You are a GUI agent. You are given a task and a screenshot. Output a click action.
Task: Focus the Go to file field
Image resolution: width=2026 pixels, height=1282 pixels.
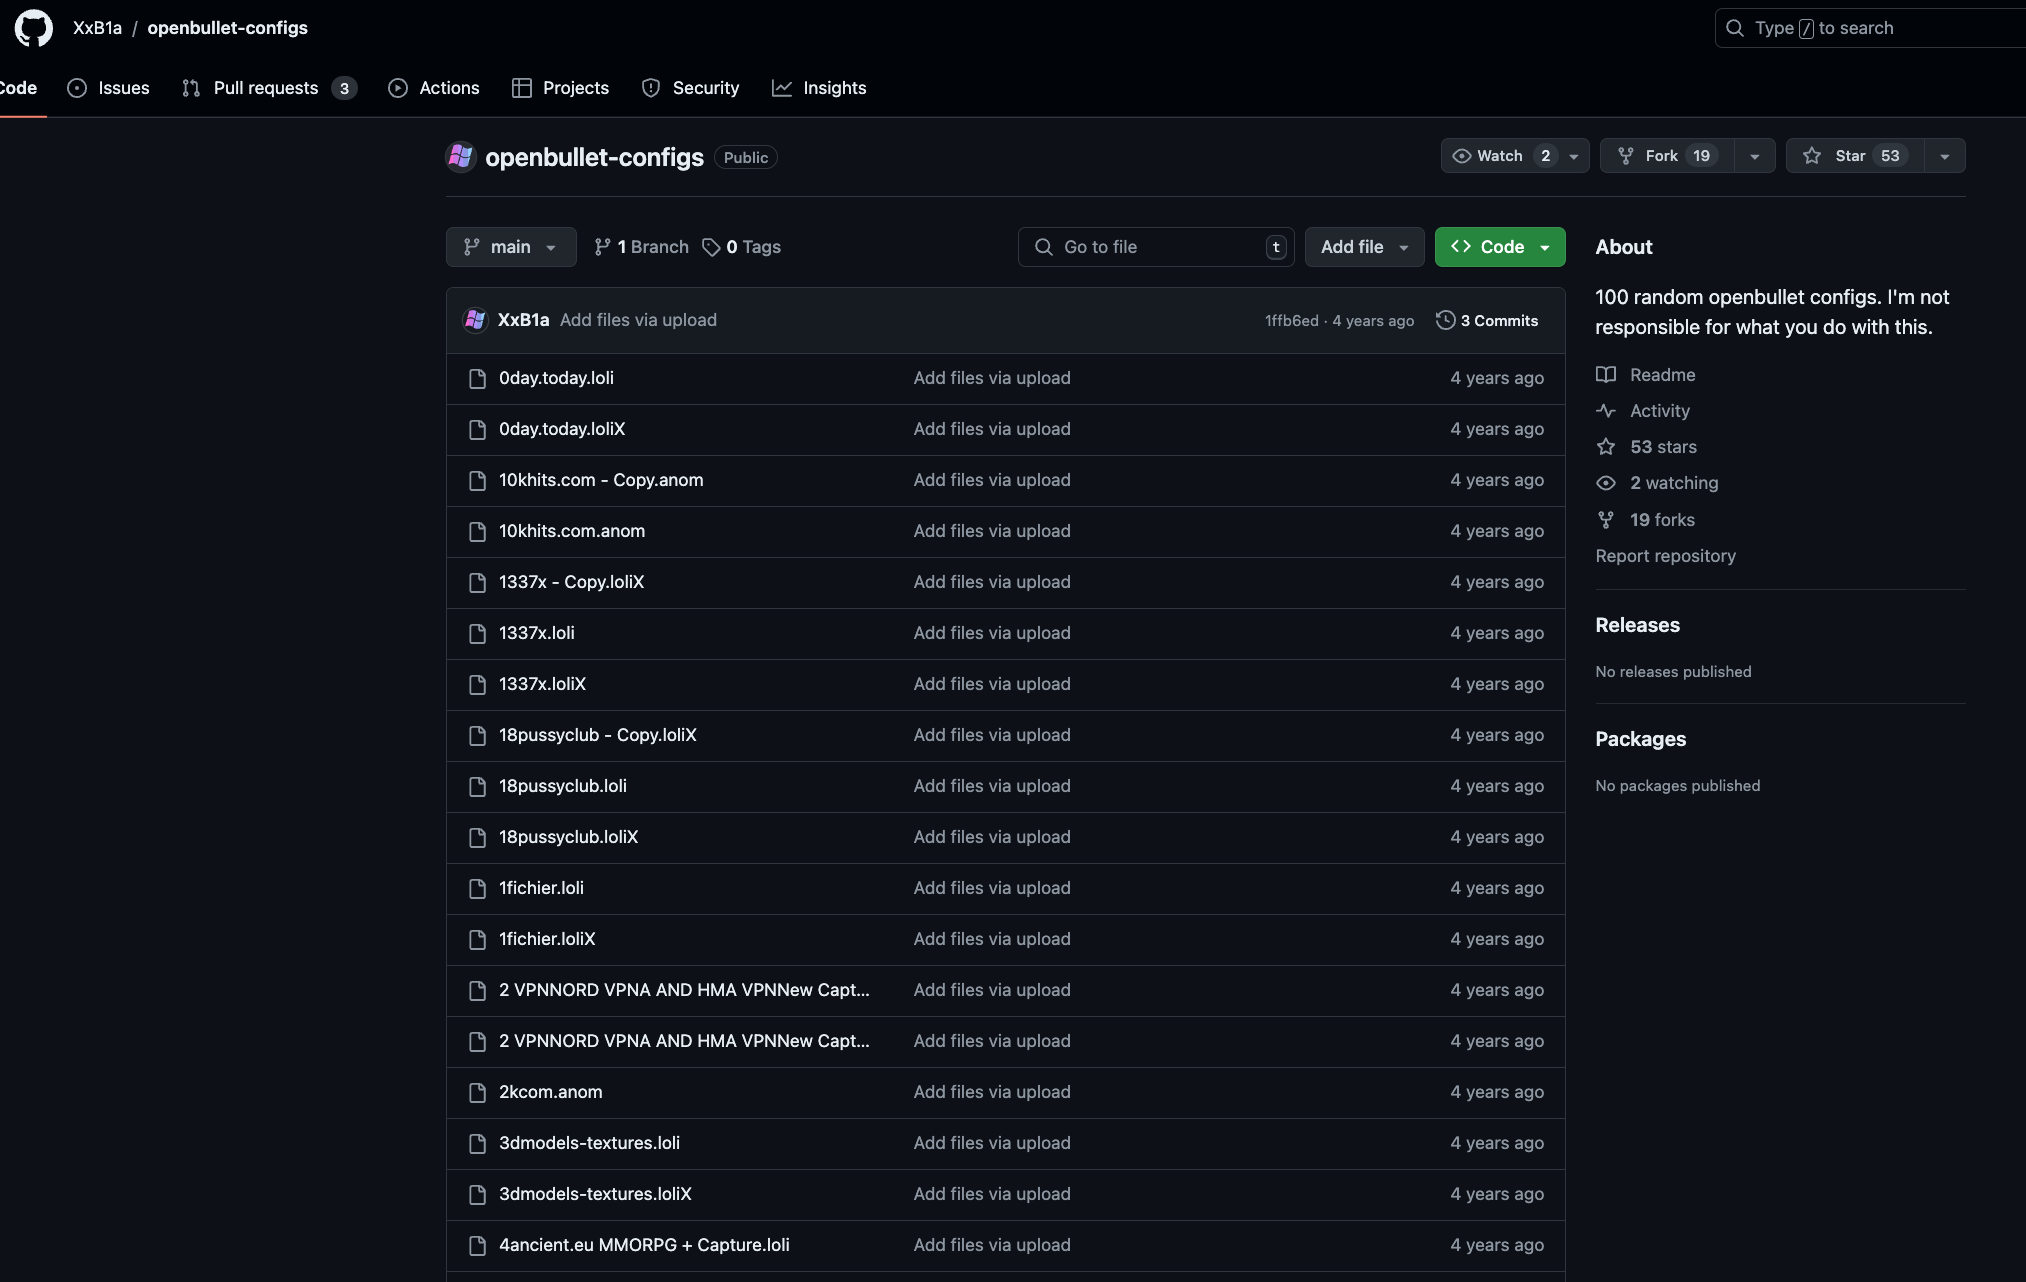click(x=1156, y=247)
